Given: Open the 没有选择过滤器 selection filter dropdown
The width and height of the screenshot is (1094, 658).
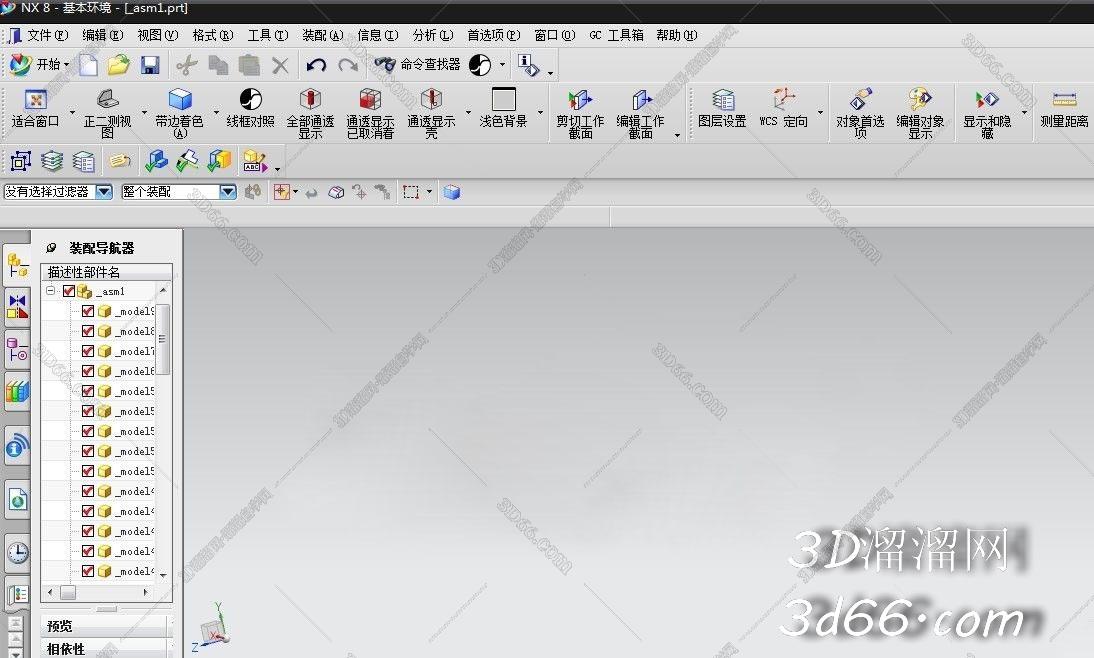Looking at the screenshot, I should pyautogui.click(x=104, y=191).
